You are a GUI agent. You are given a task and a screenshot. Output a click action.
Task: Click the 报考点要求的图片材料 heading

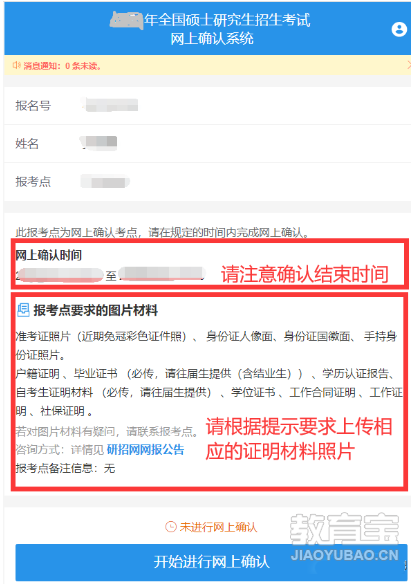pyautogui.click(x=96, y=310)
